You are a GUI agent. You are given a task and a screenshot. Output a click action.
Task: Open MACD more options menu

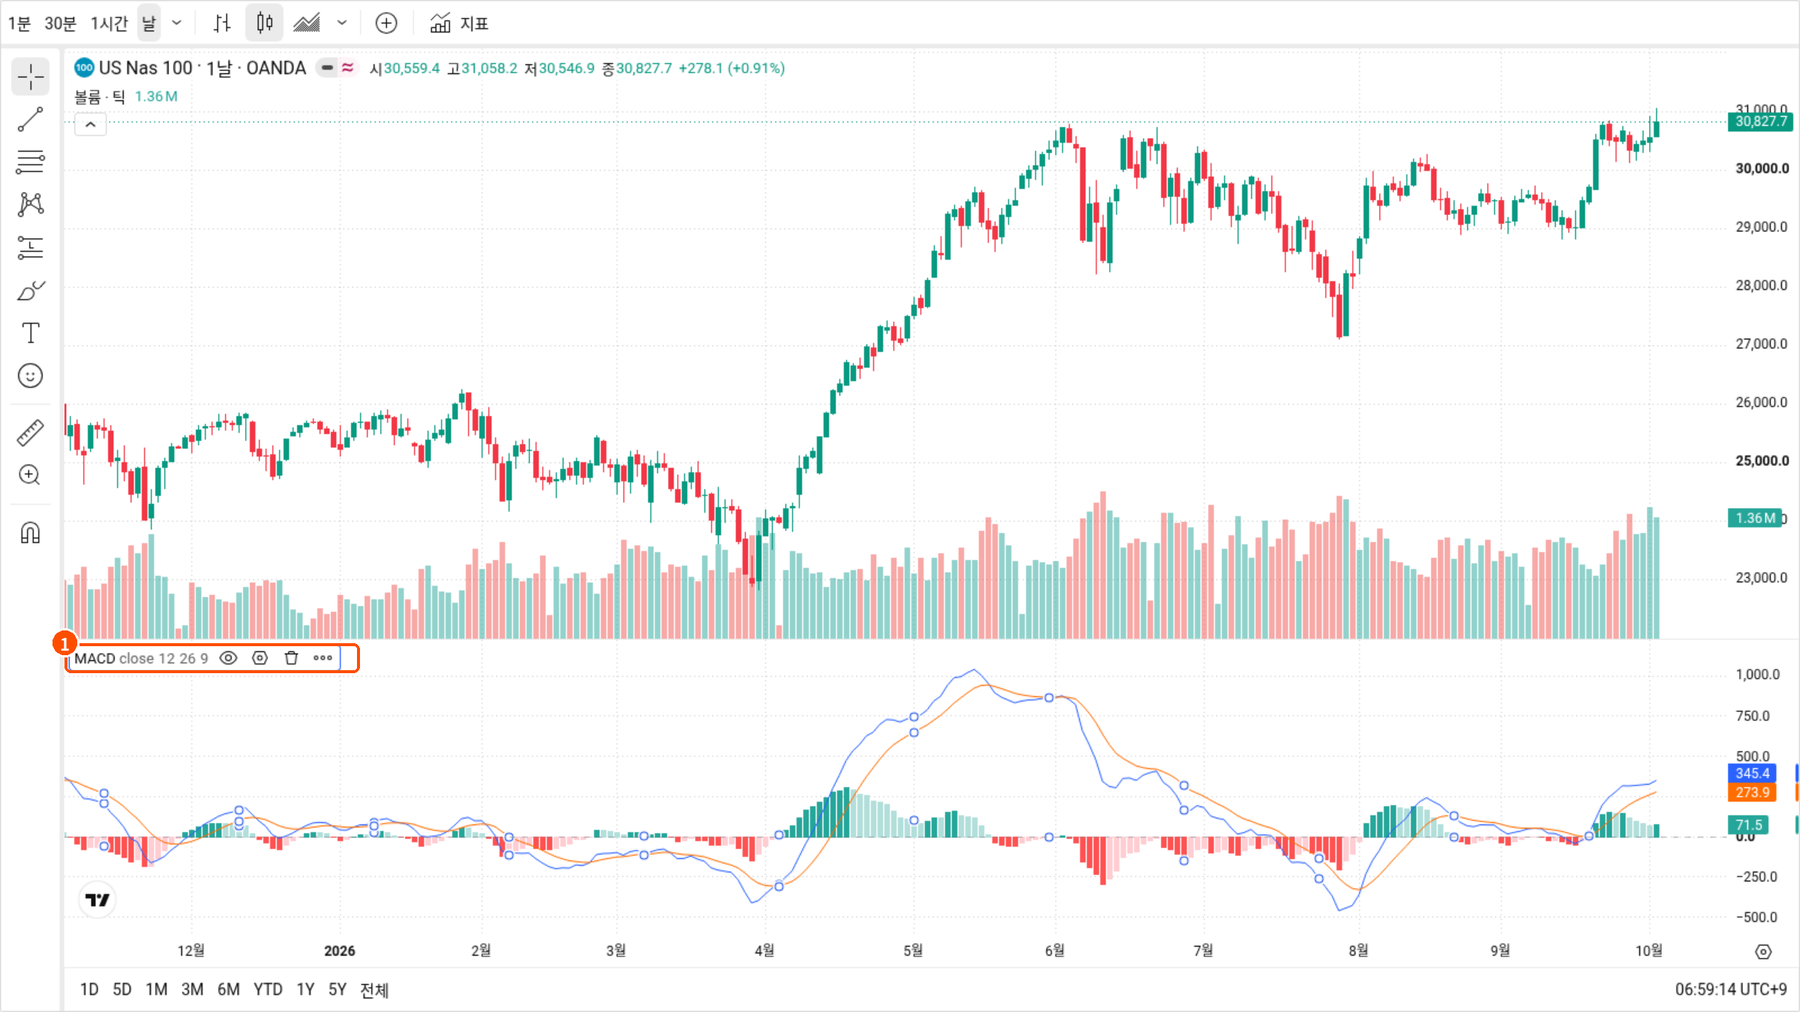323,658
